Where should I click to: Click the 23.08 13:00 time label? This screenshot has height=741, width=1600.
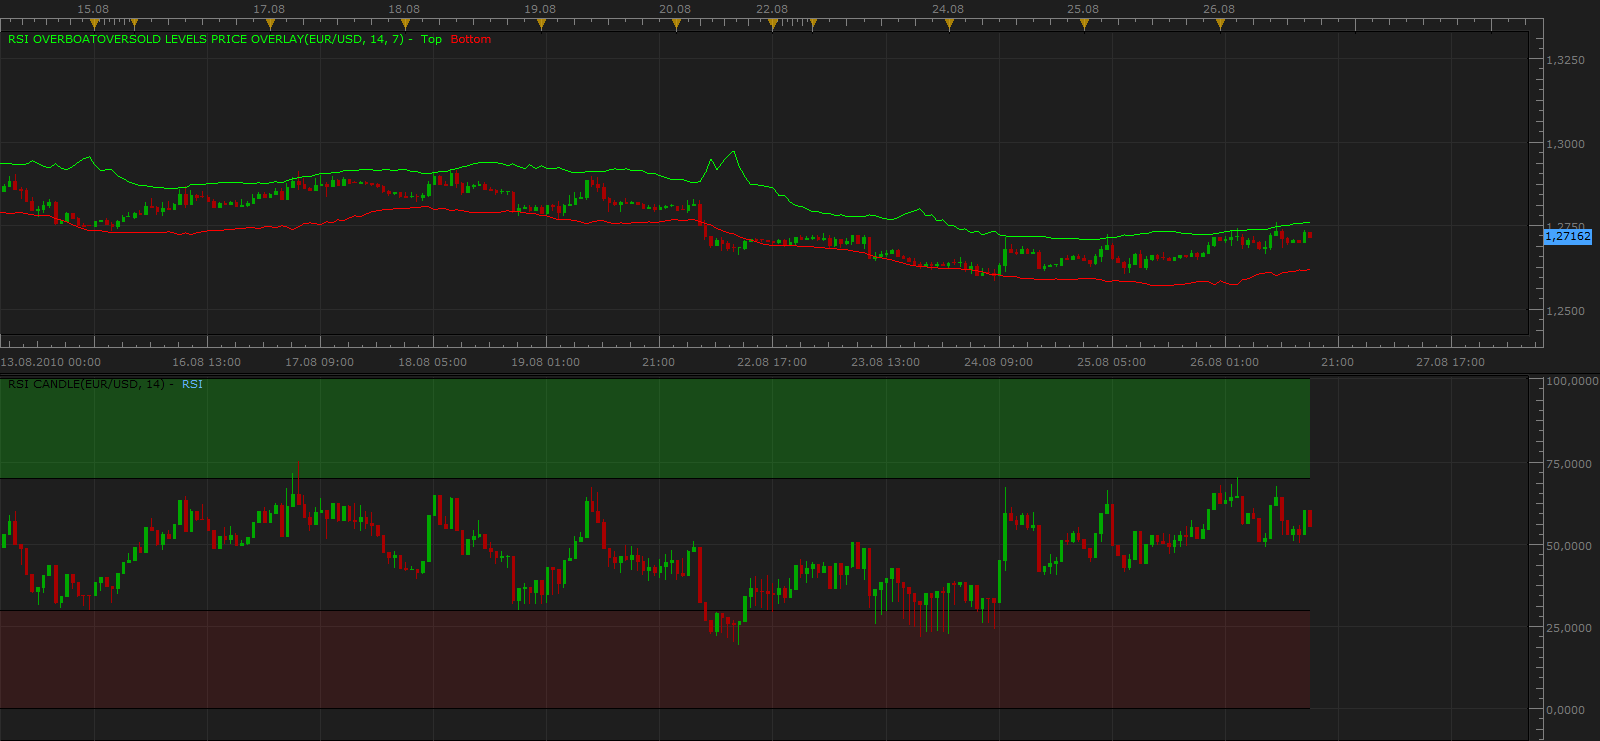tap(885, 362)
